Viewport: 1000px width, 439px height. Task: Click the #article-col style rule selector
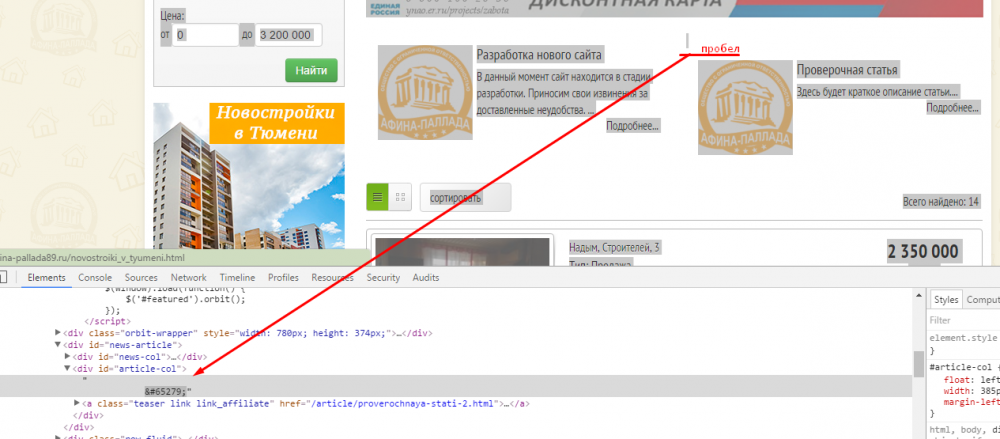(964, 368)
